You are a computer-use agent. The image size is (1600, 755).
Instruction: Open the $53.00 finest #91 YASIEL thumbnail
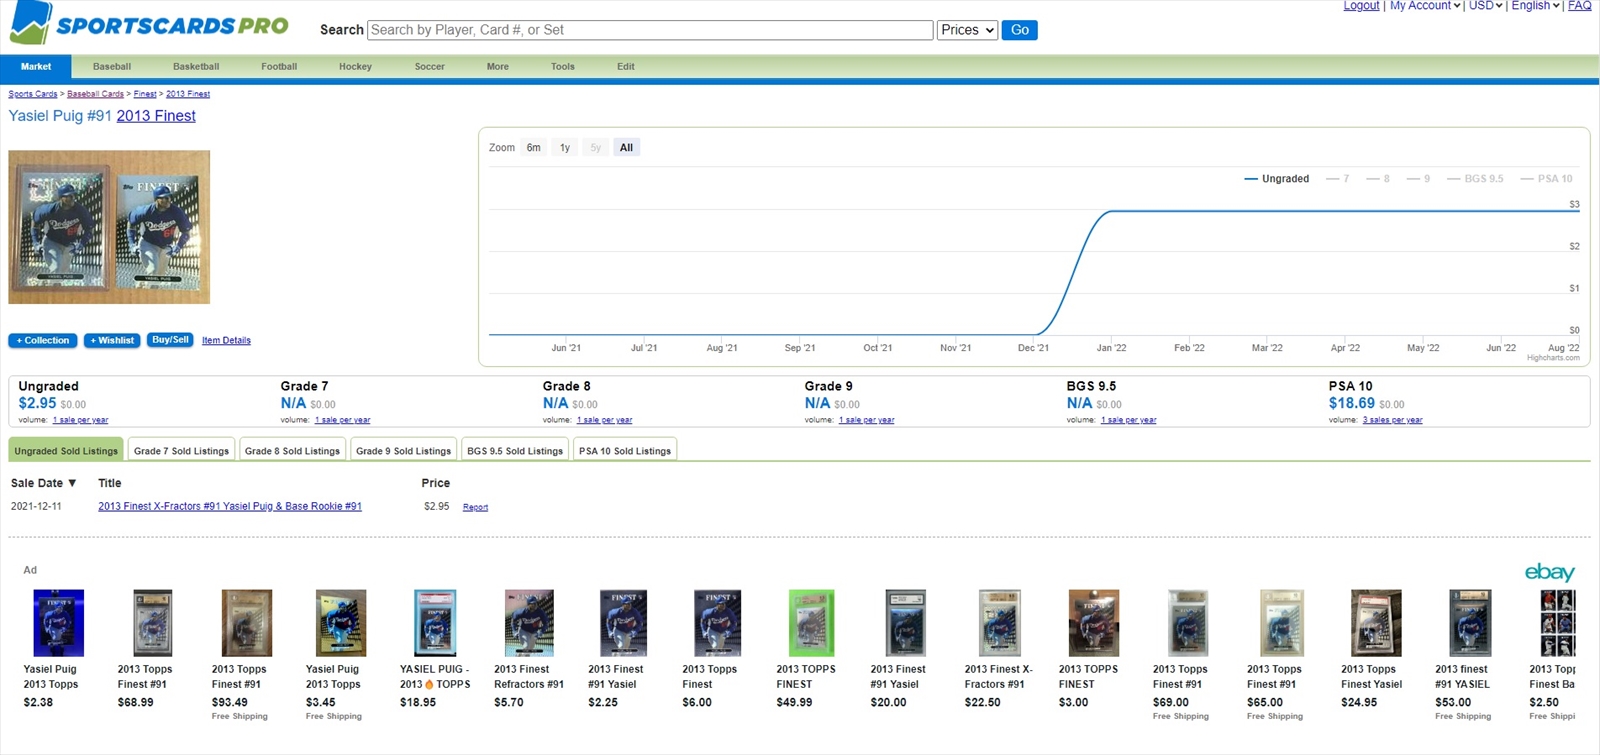(x=1470, y=623)
